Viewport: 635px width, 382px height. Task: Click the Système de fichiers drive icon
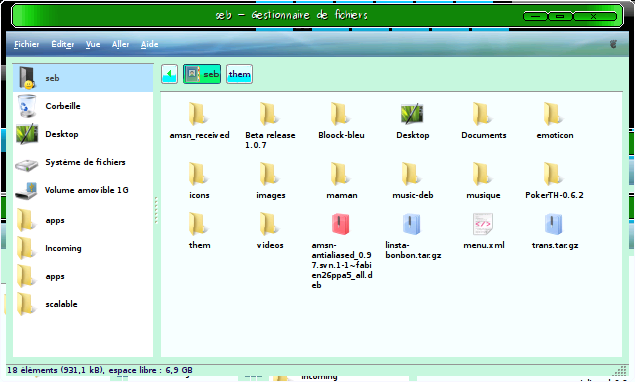click(27, 164)
